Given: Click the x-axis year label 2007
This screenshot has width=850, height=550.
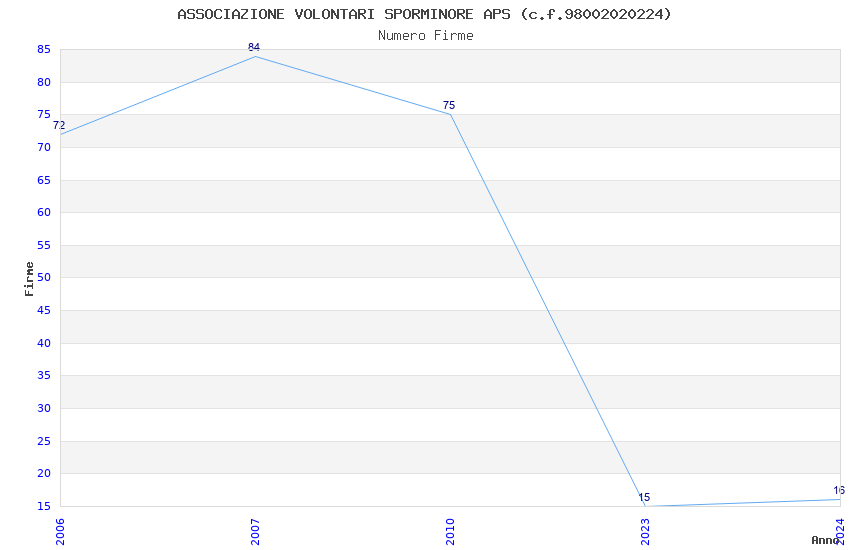Looking at the screenshot, I should (x=255, y=532).
